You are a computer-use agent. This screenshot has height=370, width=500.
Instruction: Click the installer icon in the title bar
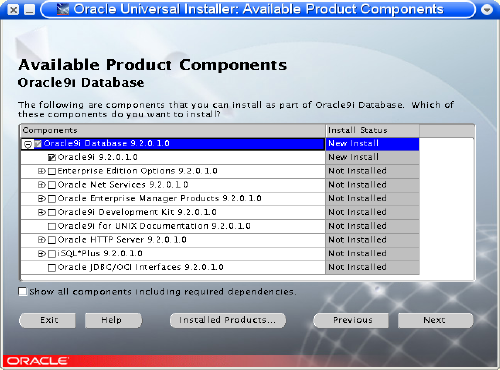(x=63, y=9)
